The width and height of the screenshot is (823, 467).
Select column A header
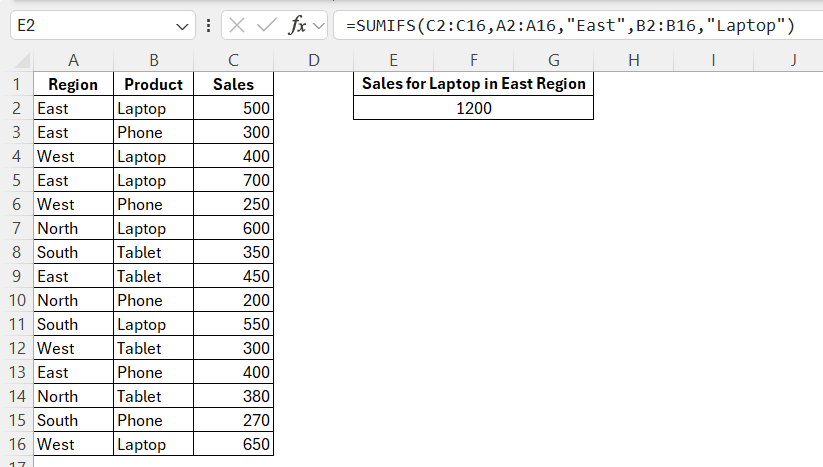click(x=73, y=60)
